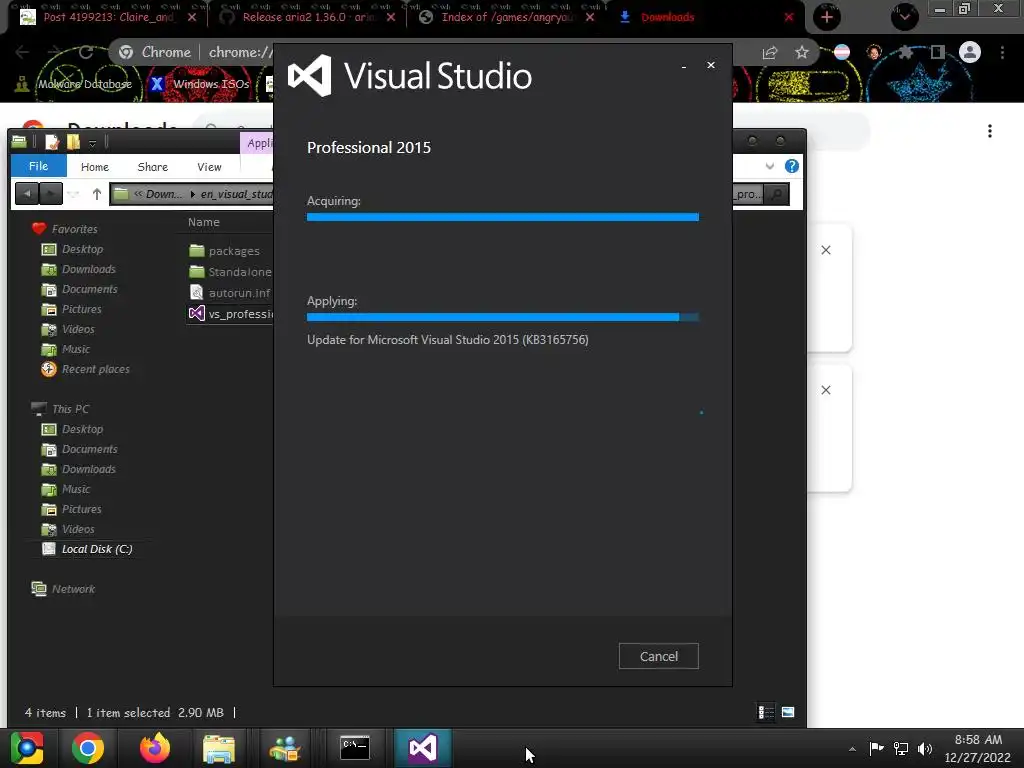Click the Applying progress bar

point(503,317)
